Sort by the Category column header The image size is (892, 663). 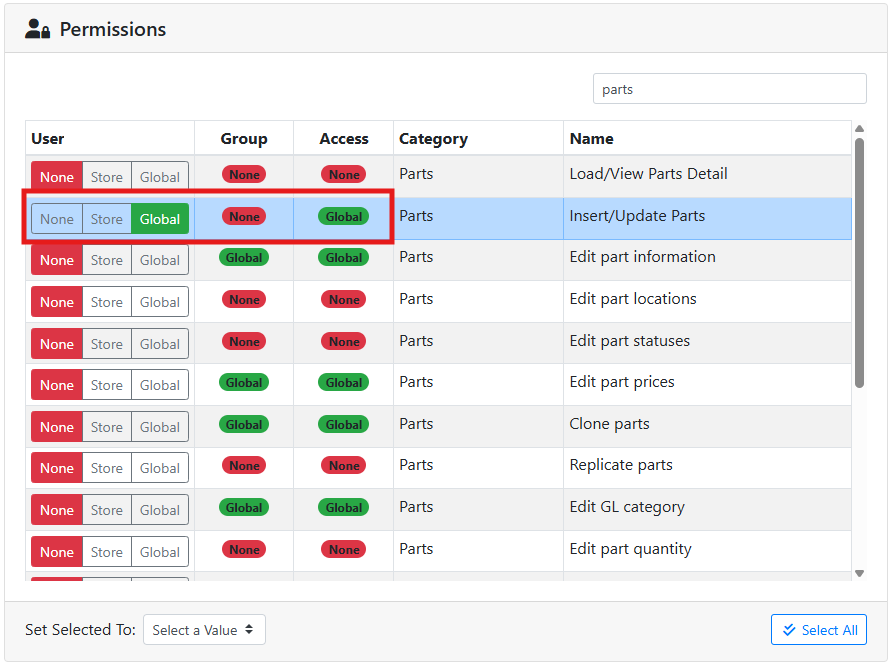433,139
